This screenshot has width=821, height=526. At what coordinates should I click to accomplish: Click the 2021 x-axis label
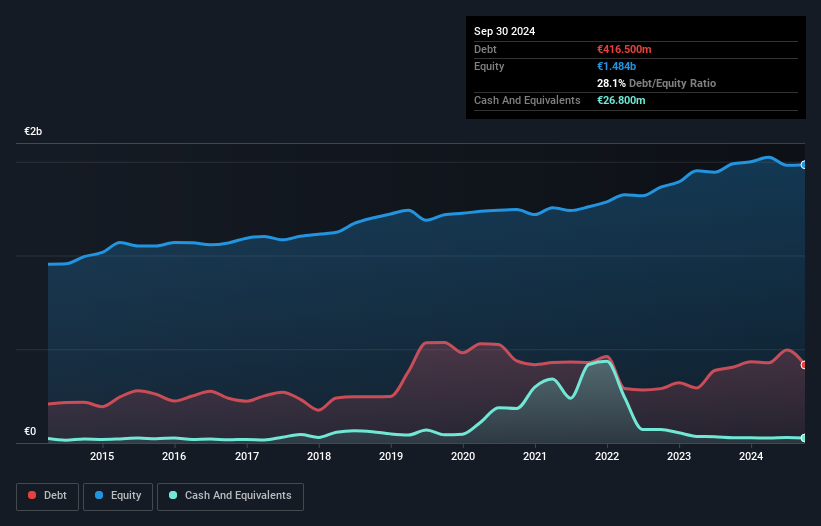pos(535,456)
